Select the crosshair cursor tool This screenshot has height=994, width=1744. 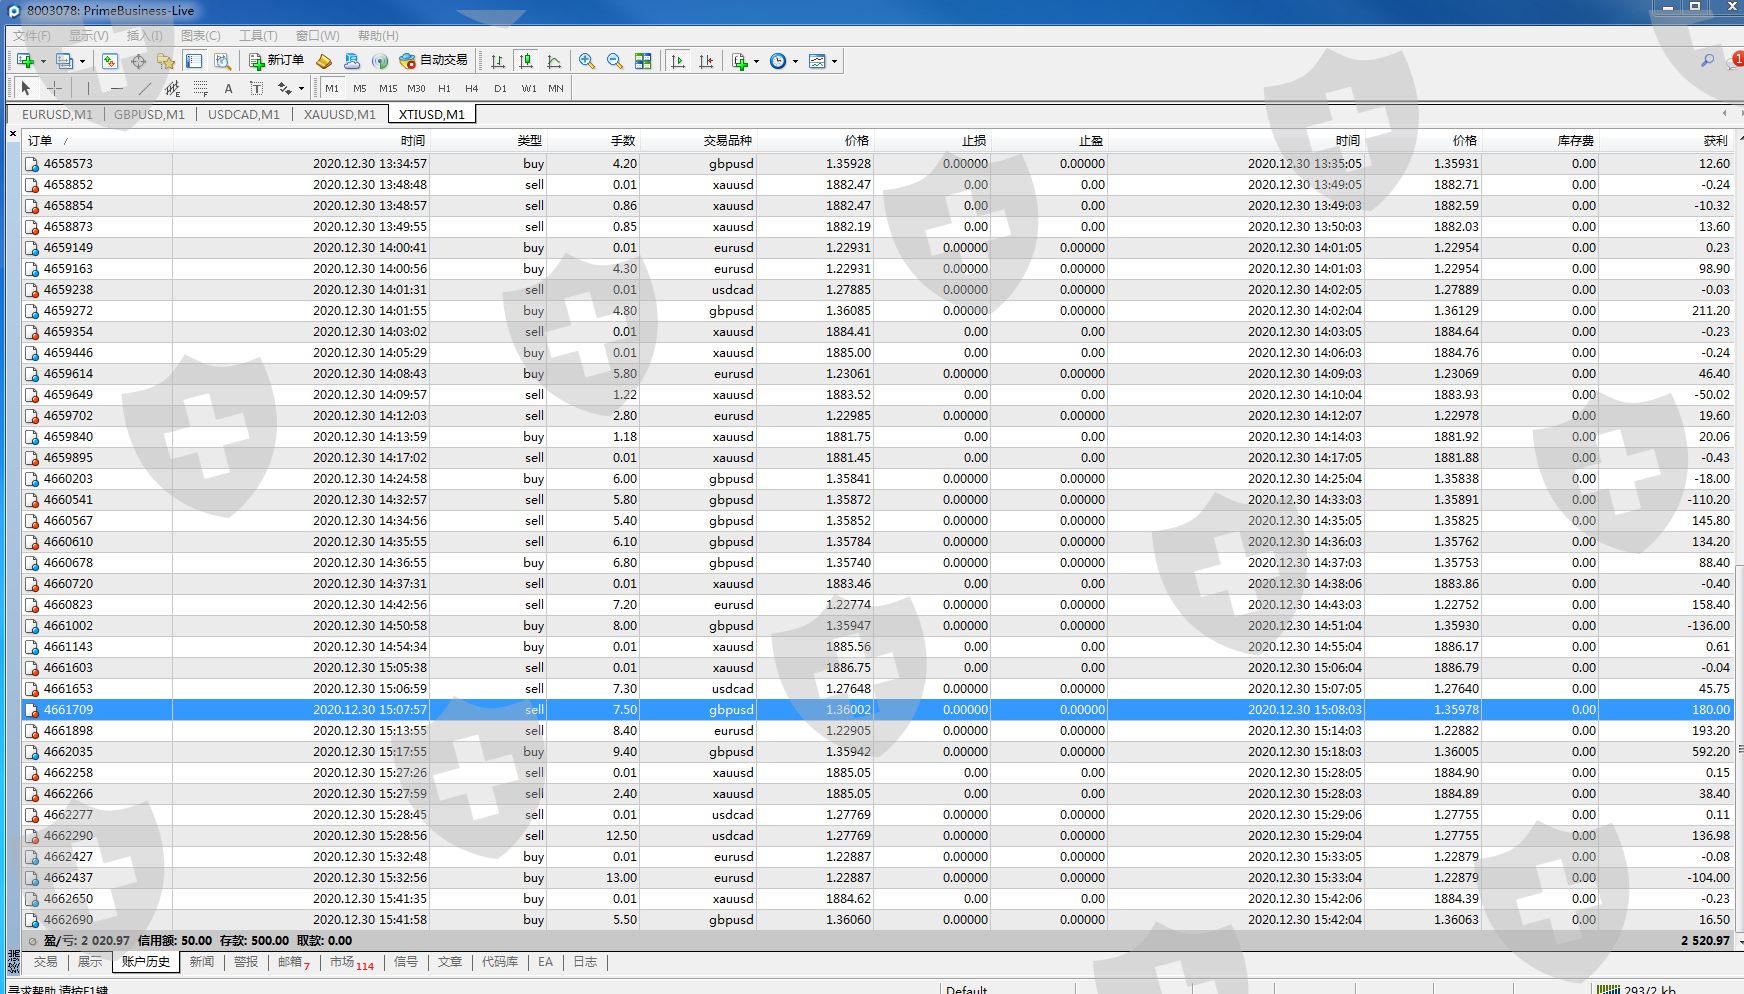(x=54, y=88)
